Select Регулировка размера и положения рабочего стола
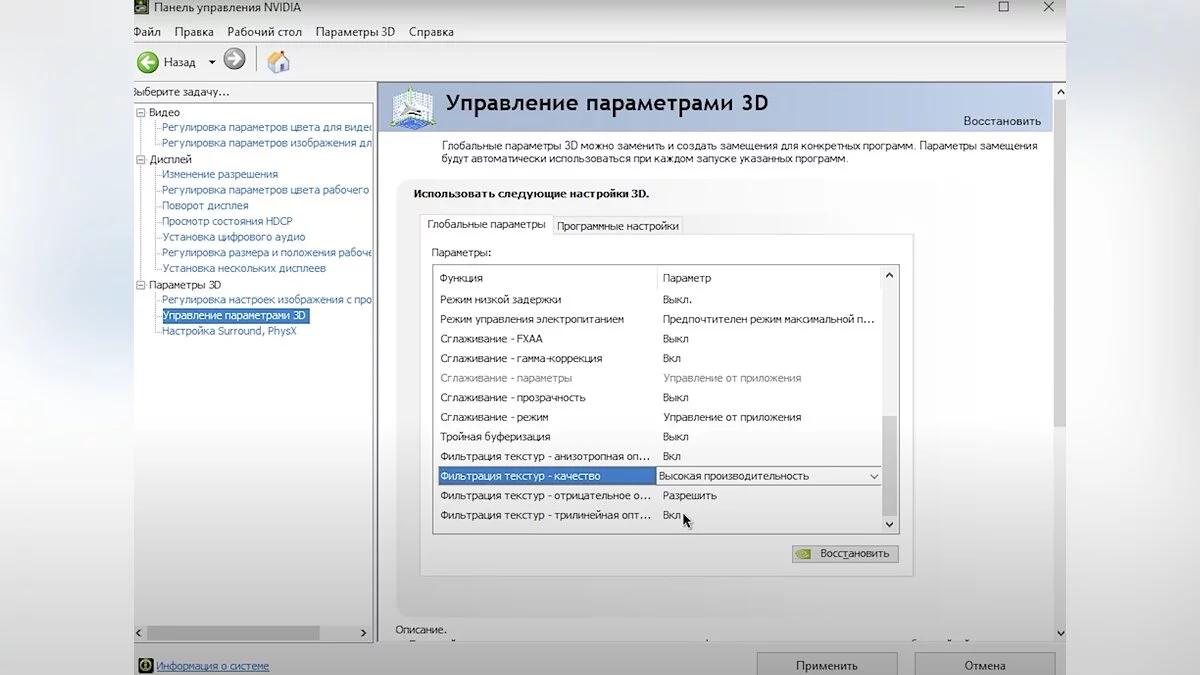This screenshot has height=675, width=1200. [267, 253]
